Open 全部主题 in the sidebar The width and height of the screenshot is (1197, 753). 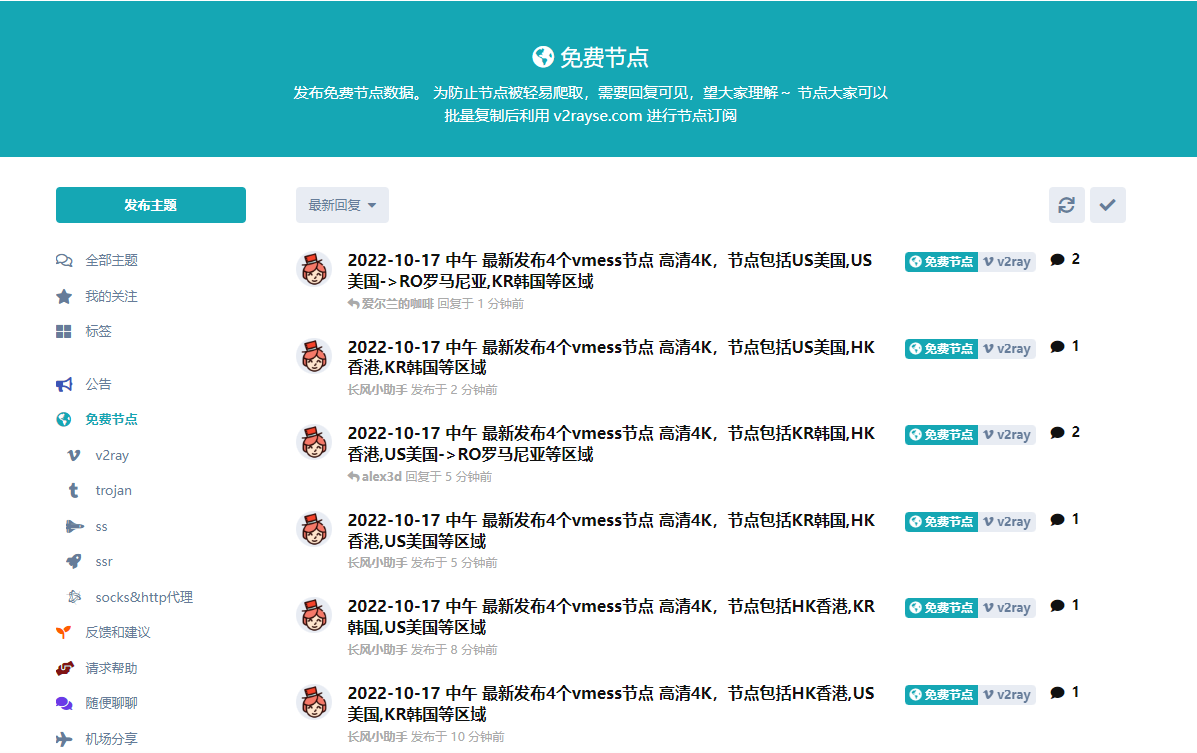[x=111, y=260]
